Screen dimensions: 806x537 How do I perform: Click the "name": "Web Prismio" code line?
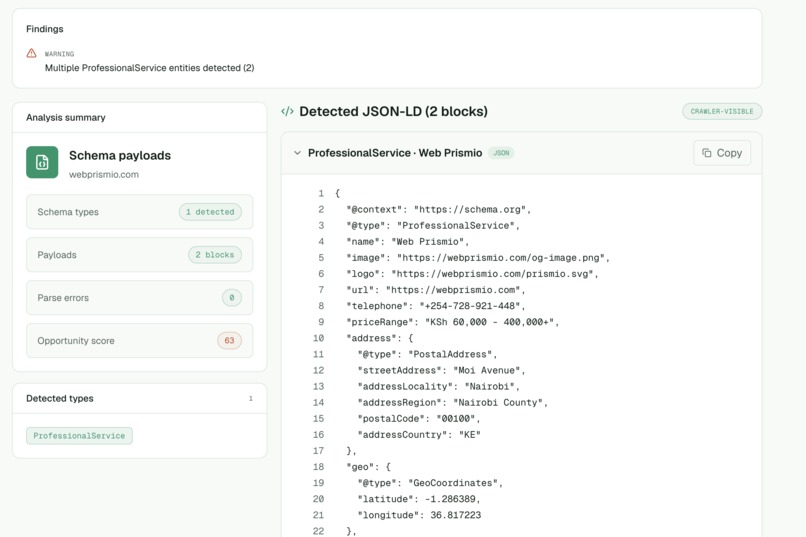pos(408,242)
